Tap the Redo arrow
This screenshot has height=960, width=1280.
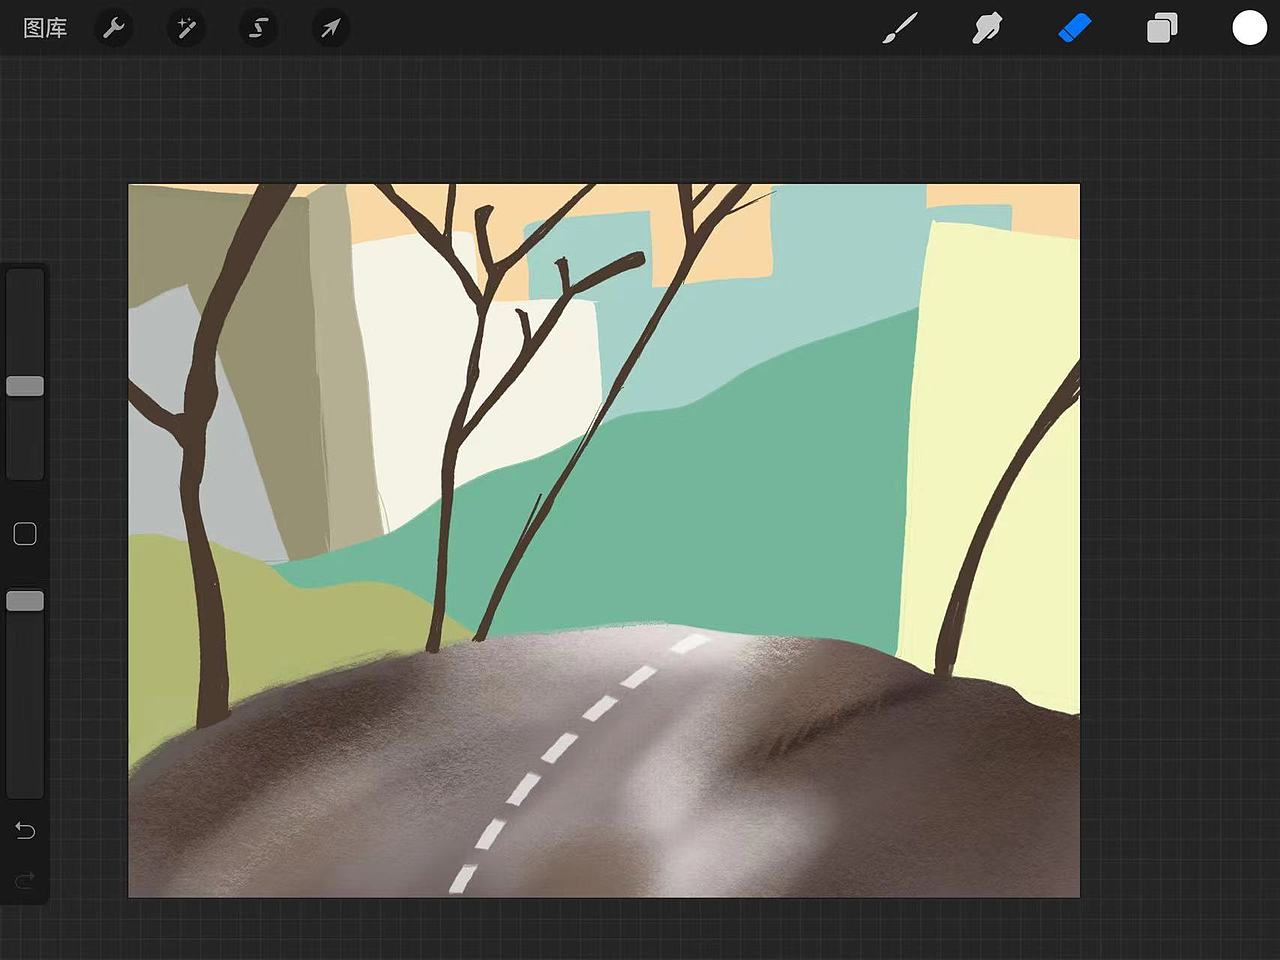click(25, 880)
